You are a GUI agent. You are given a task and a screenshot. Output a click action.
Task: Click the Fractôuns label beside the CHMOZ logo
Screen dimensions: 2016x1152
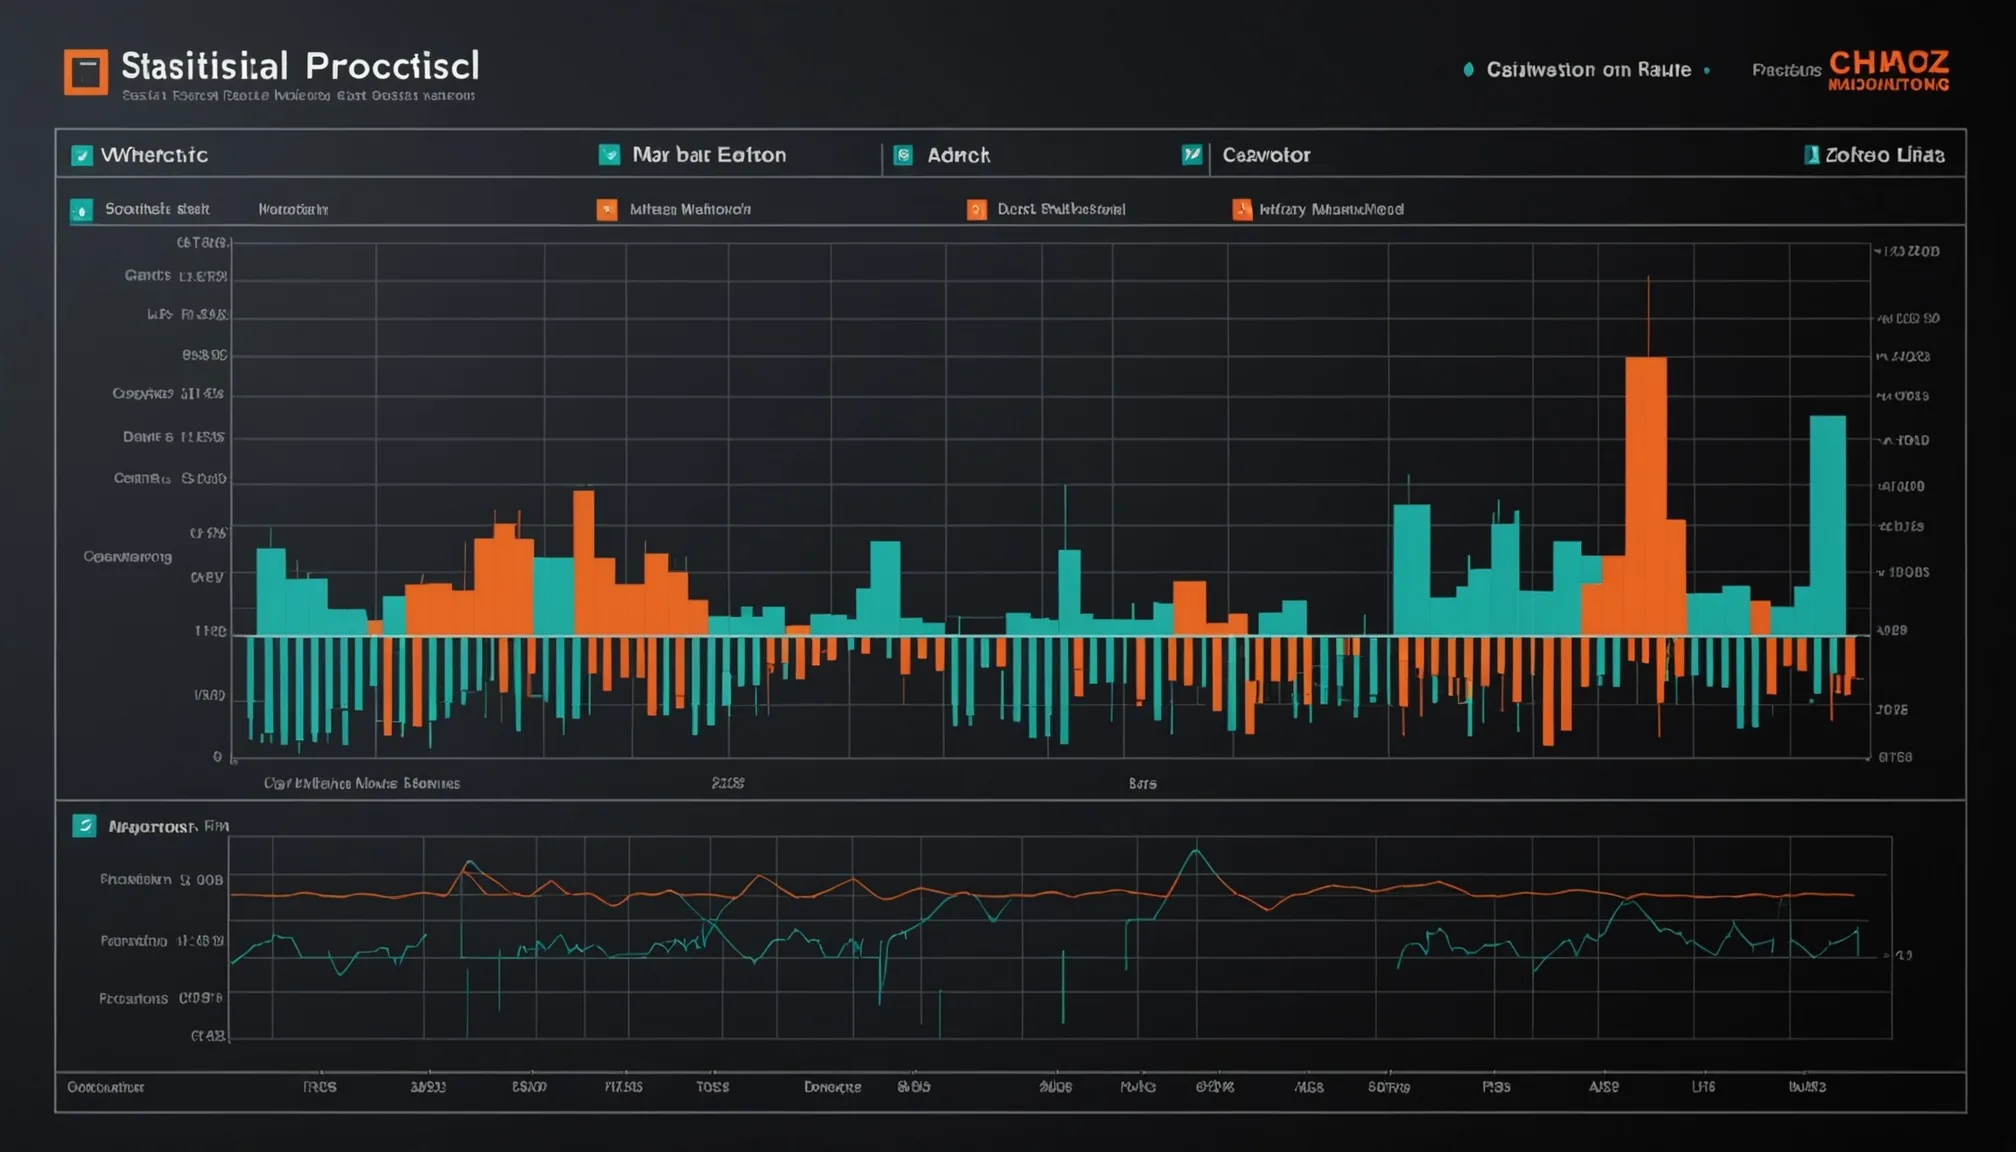click(x=1787, y=70)
